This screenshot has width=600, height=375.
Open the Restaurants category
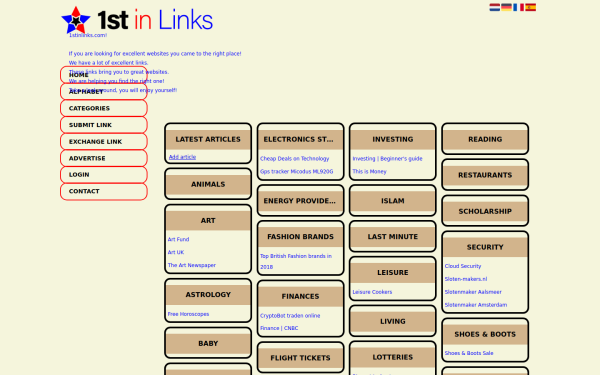485,175
